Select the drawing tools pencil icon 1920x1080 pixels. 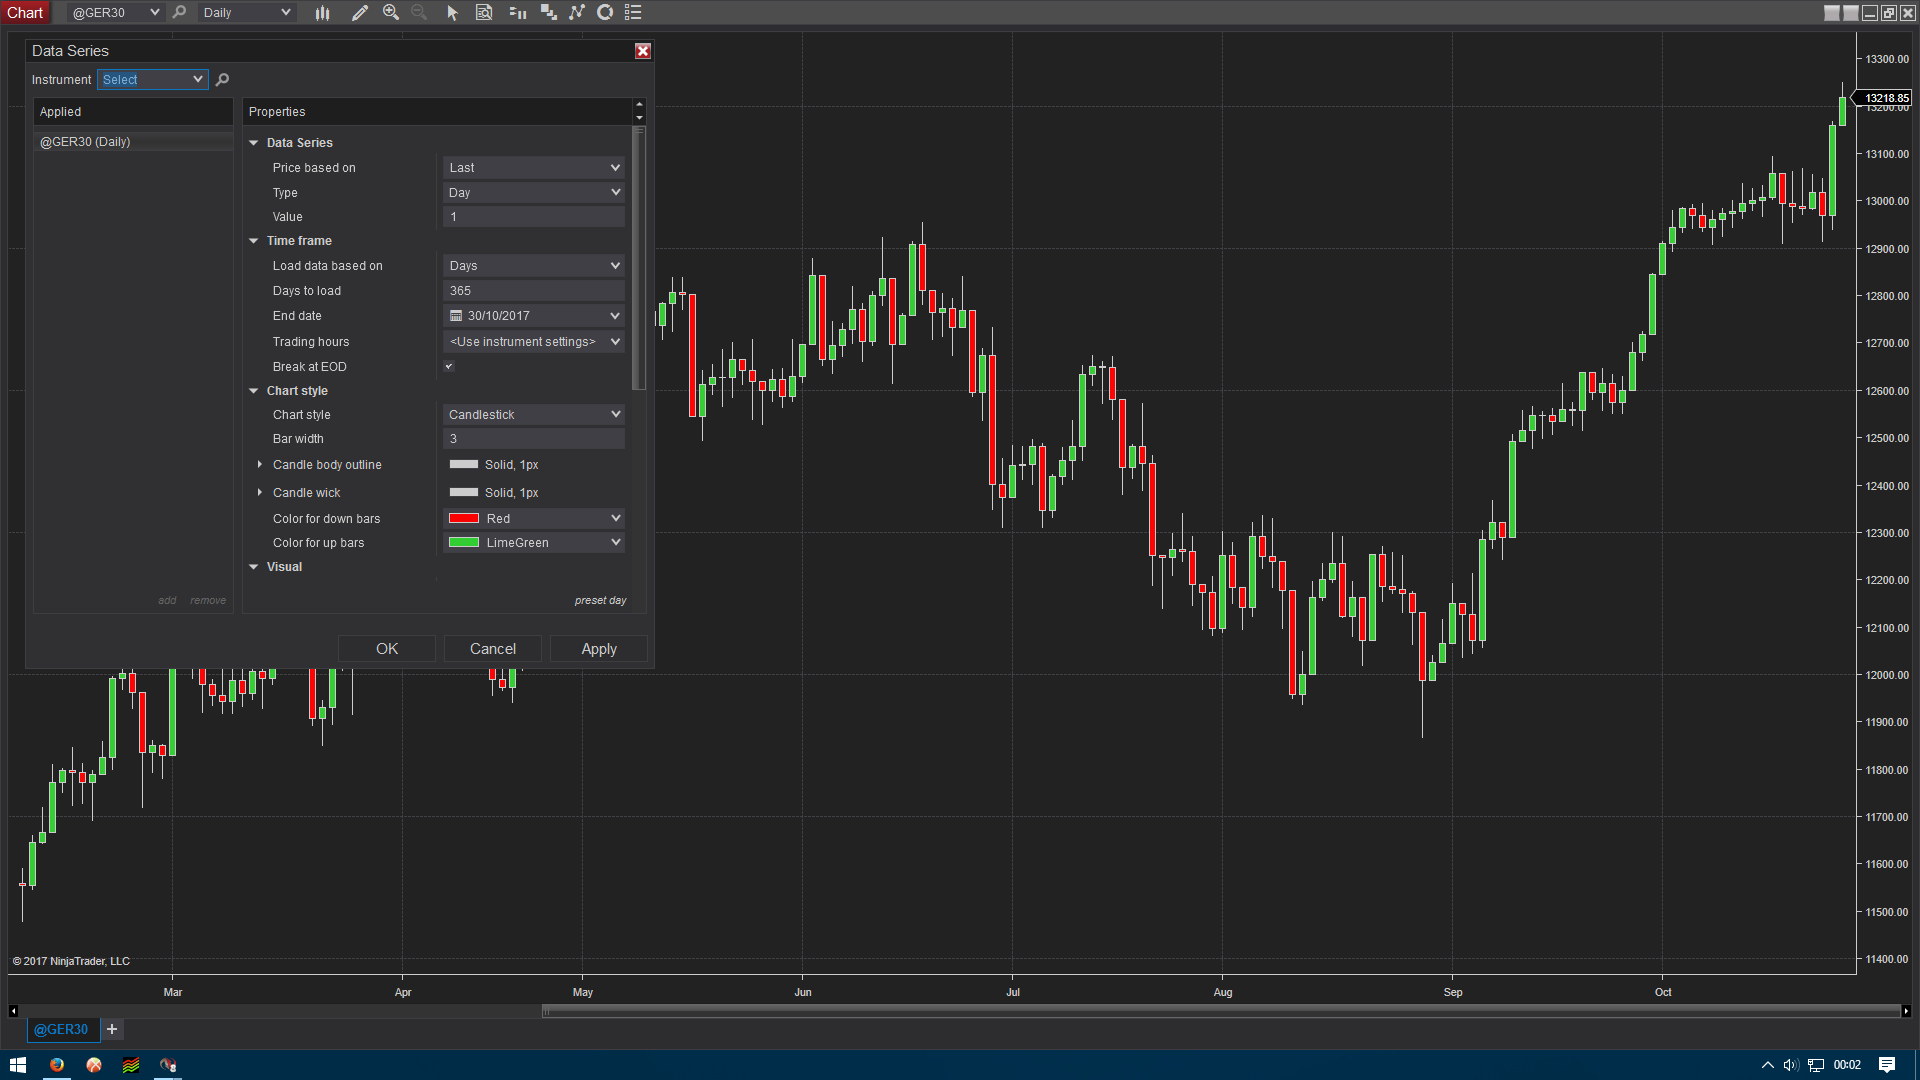(x=359, y=13)
